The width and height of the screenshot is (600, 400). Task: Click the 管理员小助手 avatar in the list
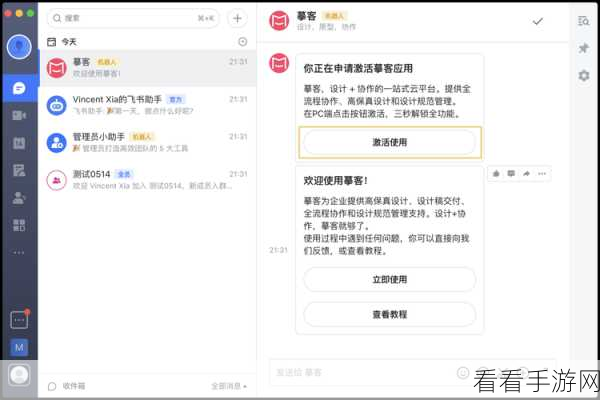57,143
